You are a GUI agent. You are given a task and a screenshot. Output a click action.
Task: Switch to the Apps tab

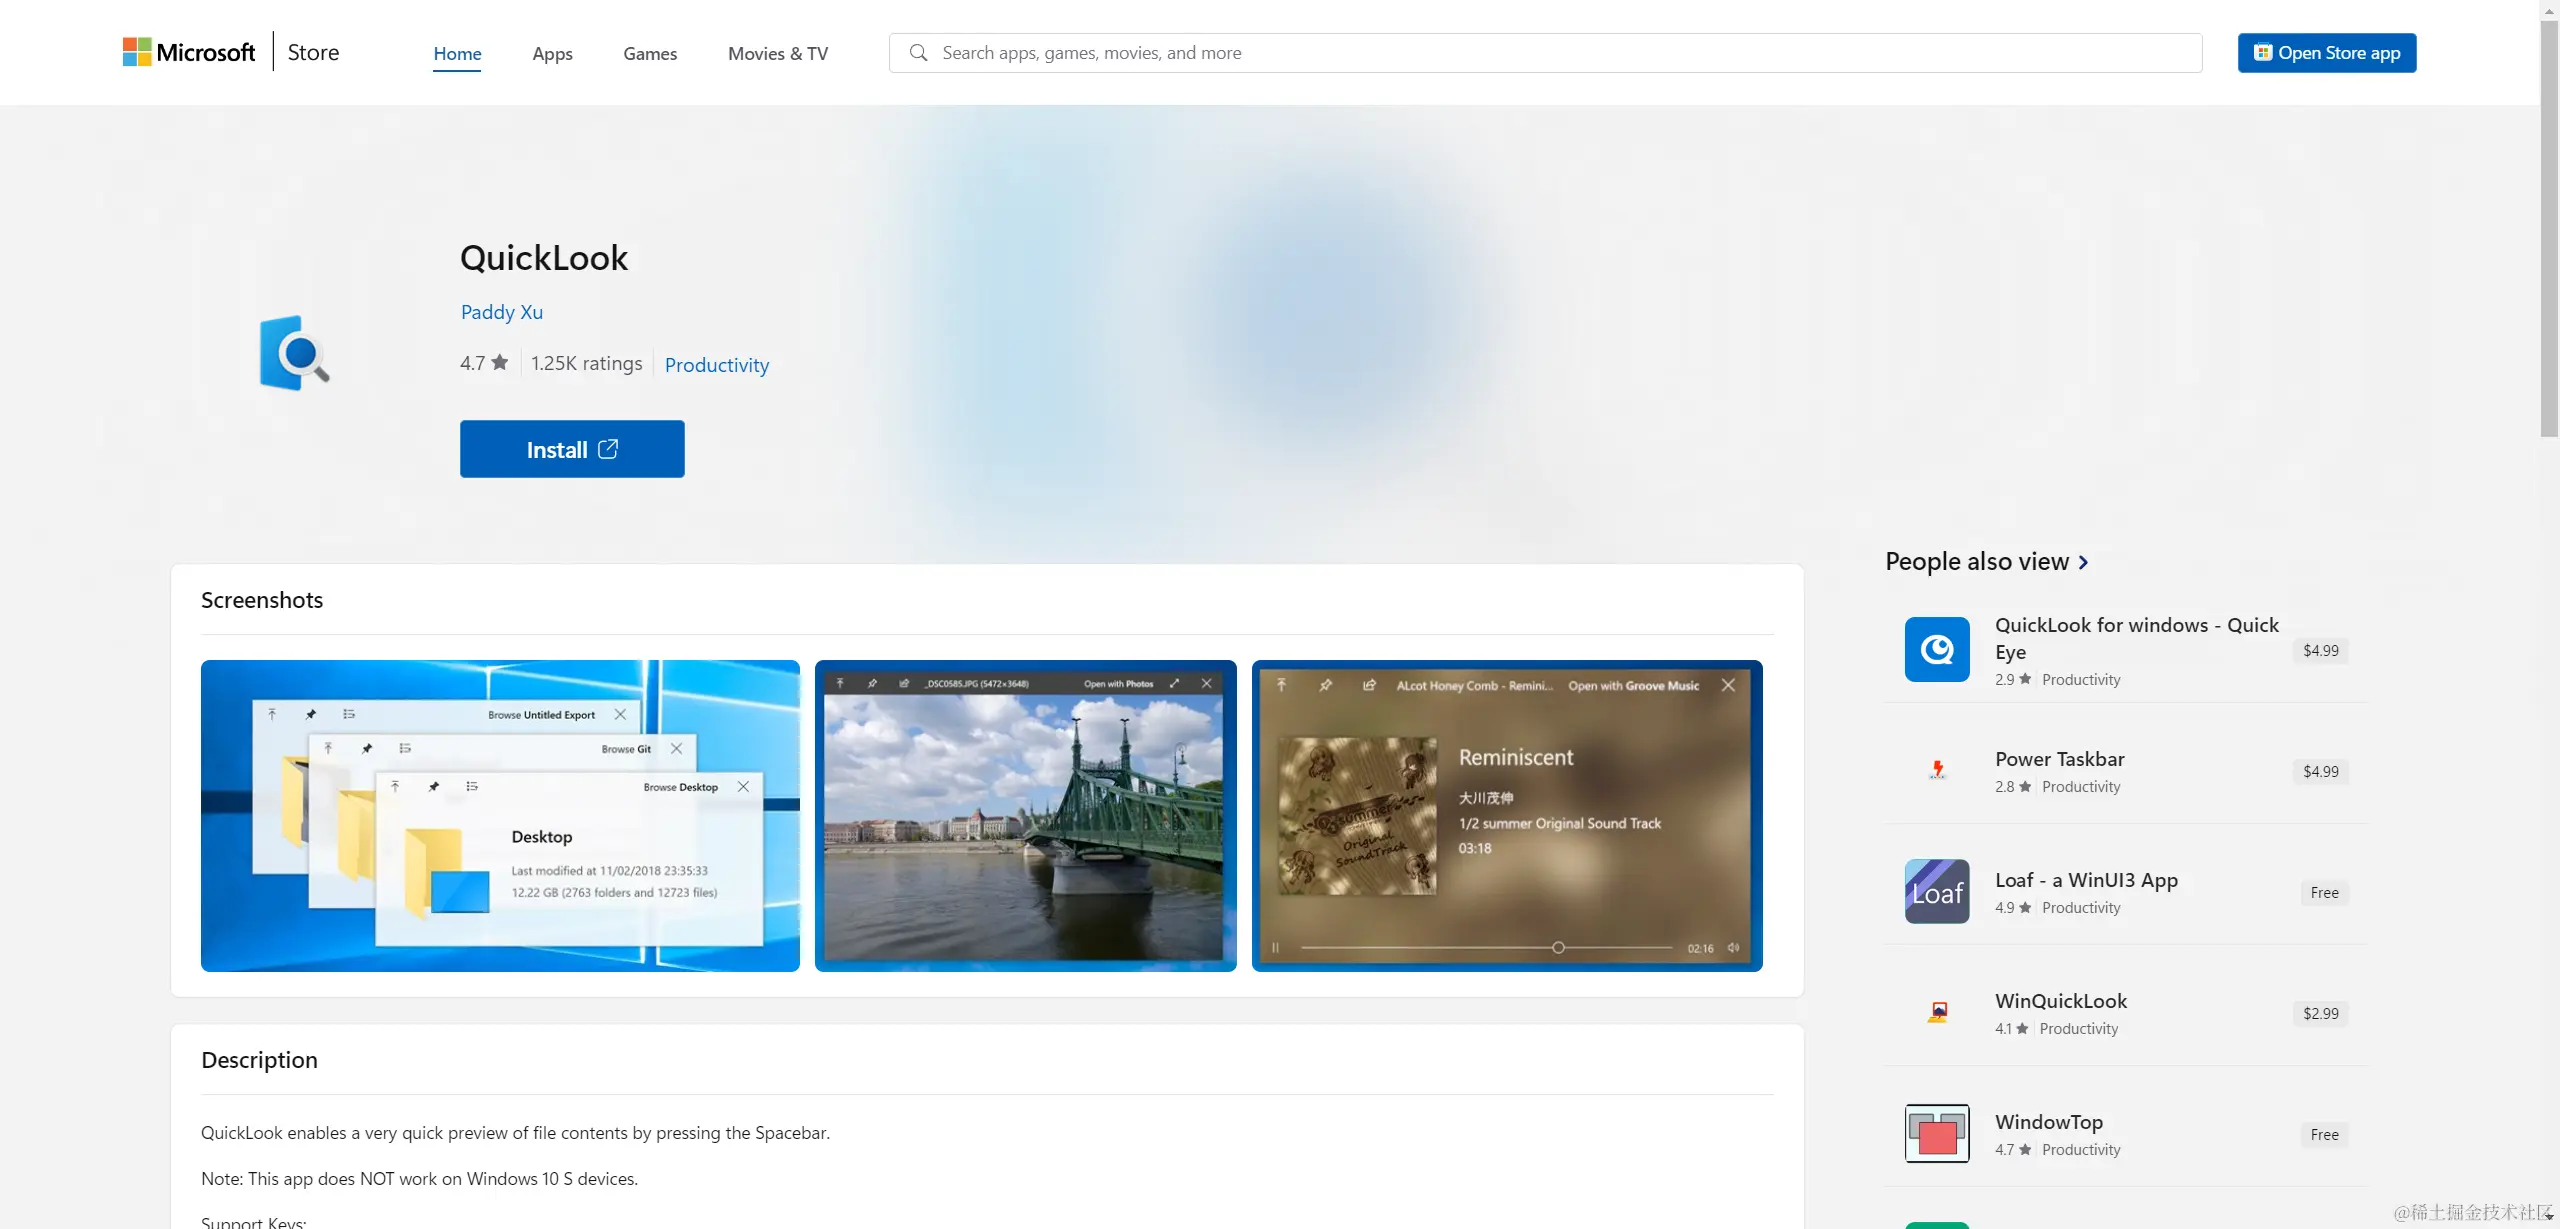point(552,53)
